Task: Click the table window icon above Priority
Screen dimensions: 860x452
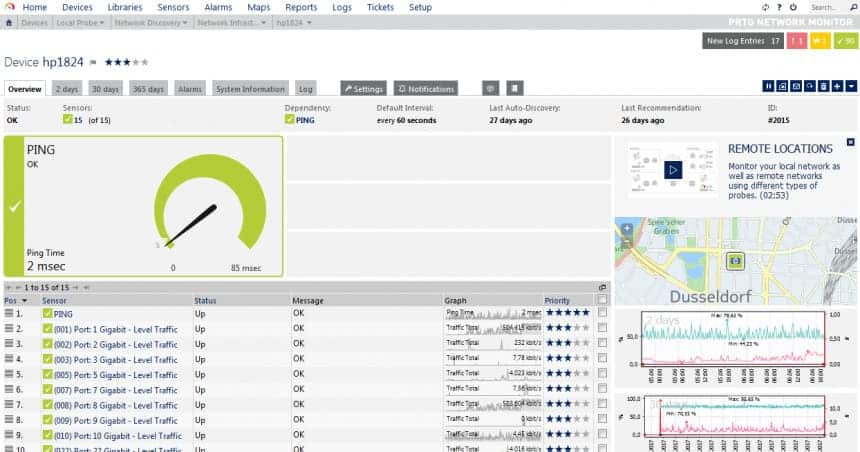Action: tap(602, 287)
